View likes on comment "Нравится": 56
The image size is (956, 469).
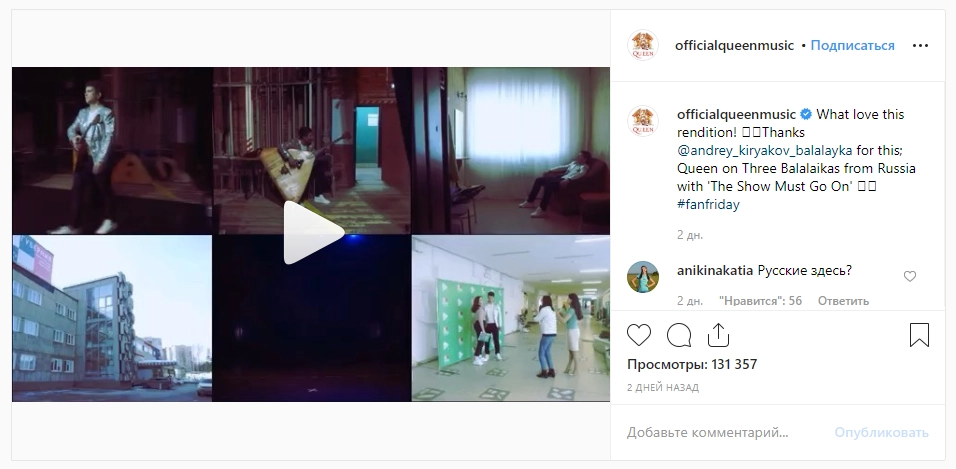[x=760, y=301]
